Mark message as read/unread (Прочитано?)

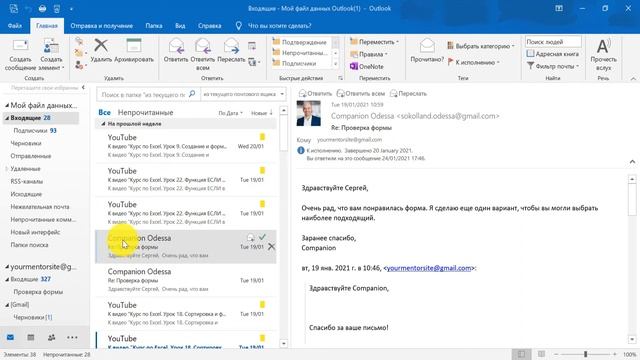(427, 51)
